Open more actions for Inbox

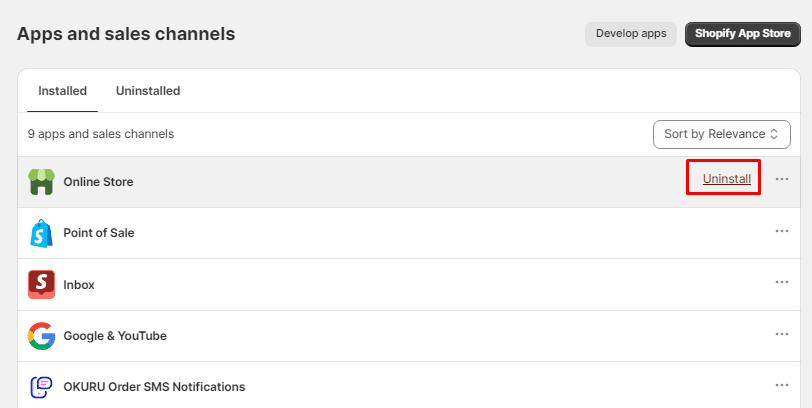click(782, 282)
